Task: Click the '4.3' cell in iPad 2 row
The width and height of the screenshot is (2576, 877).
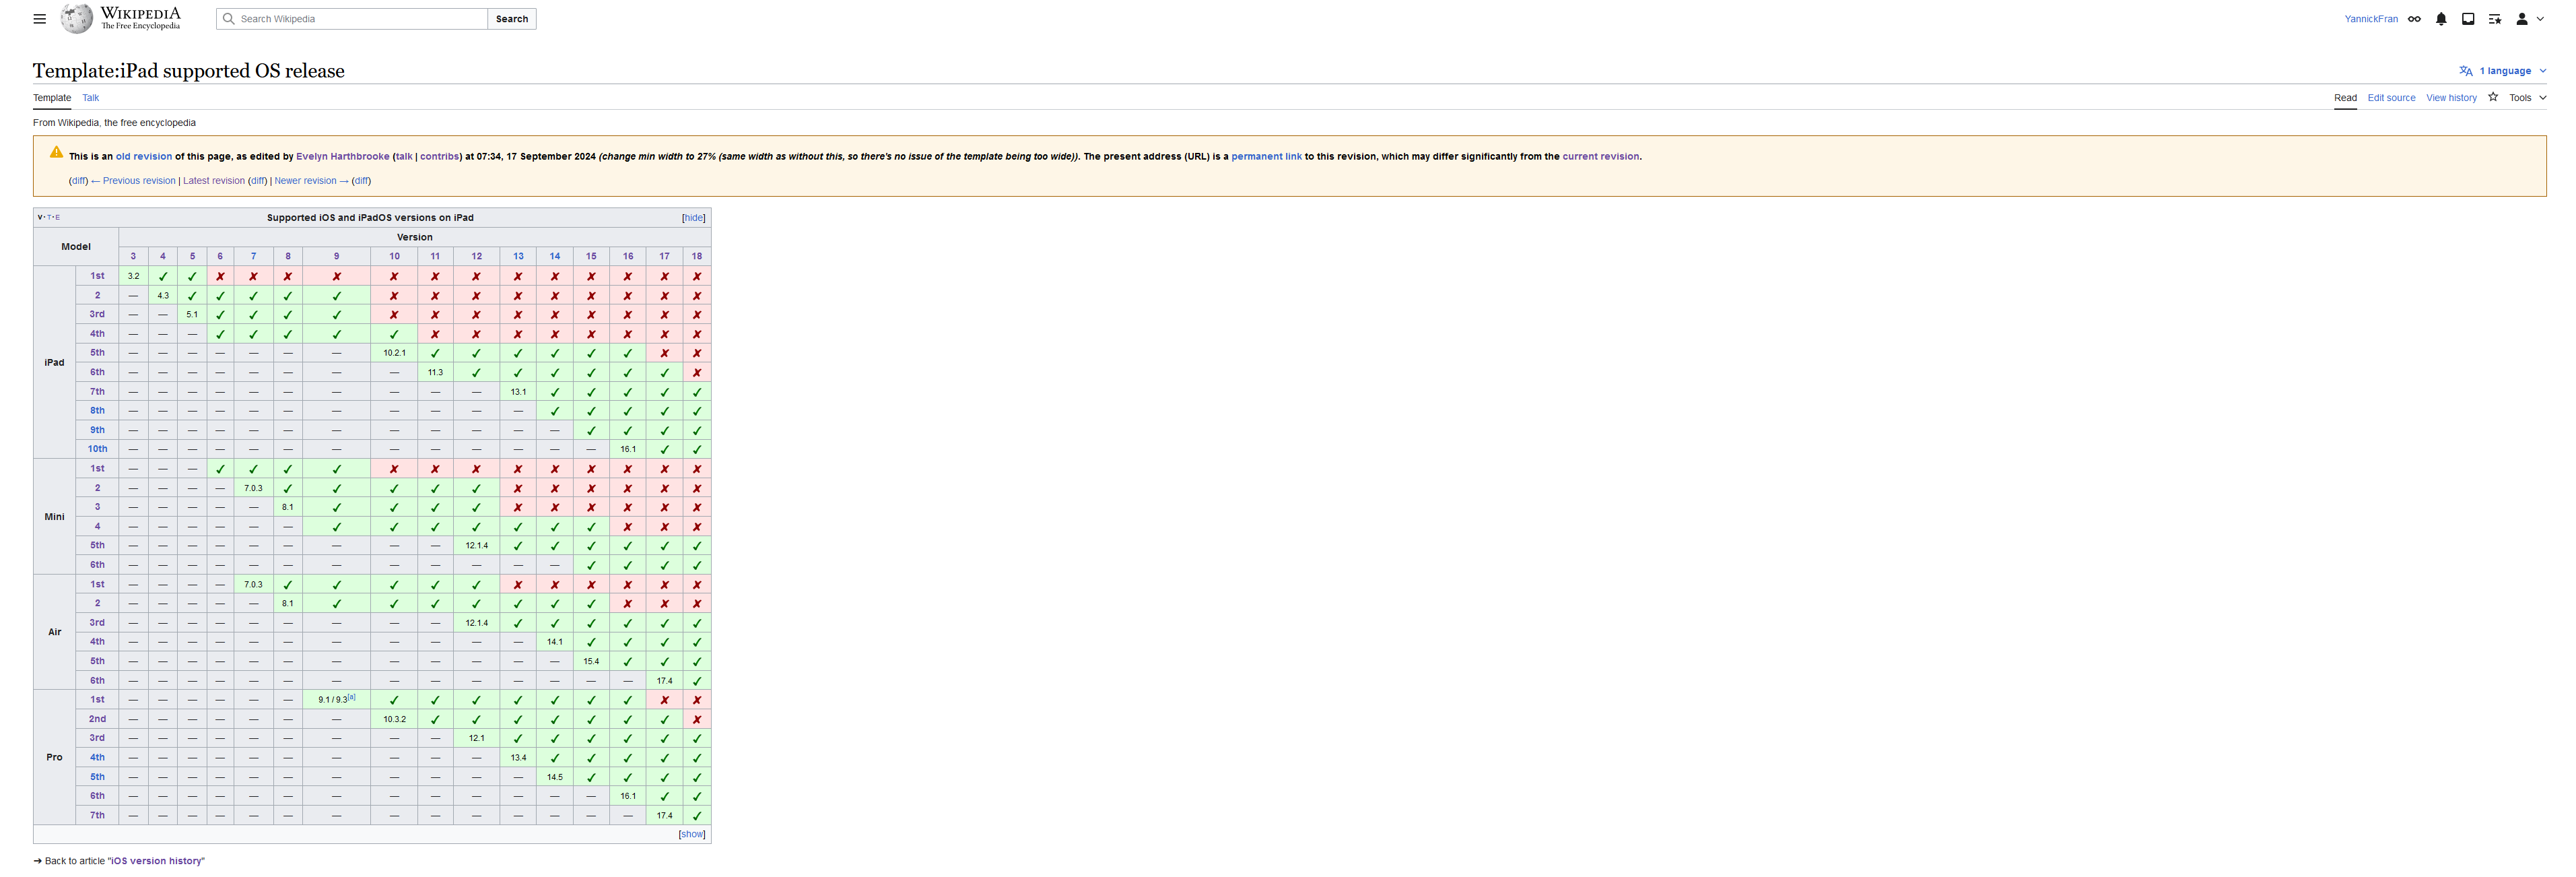Action: [x=163, y=296]
